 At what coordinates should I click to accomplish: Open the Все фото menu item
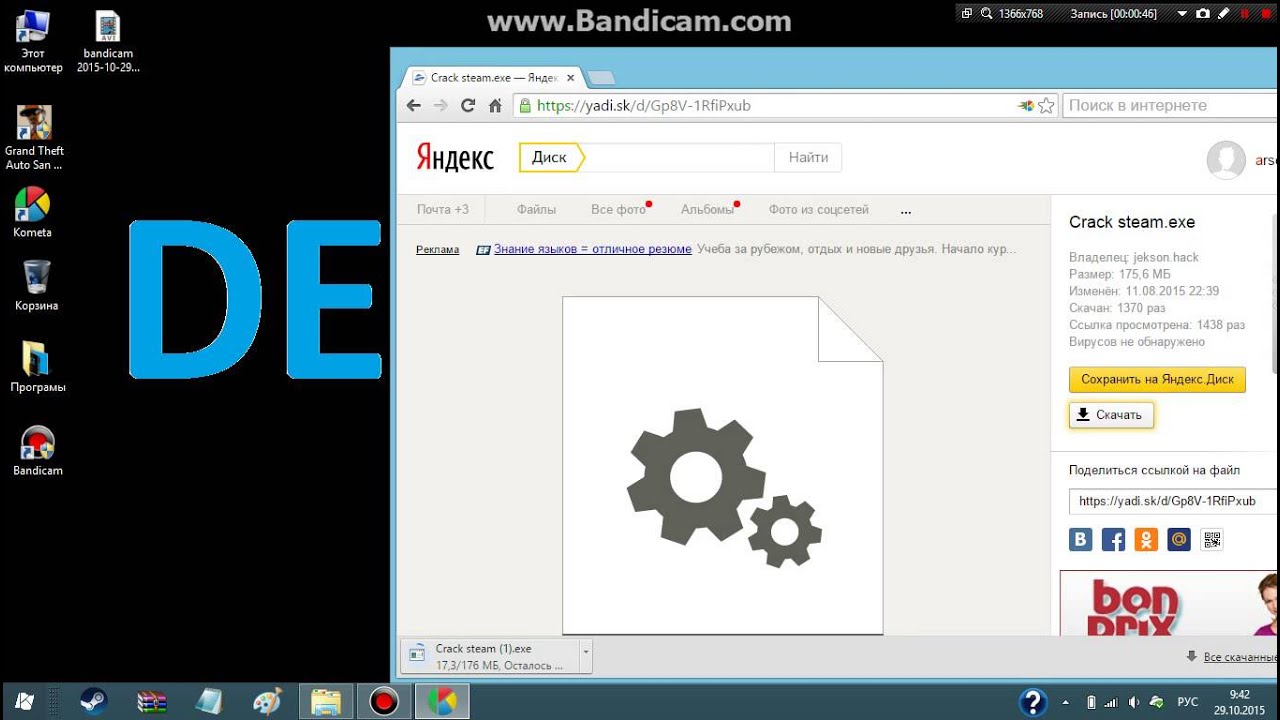coord(618,210)
